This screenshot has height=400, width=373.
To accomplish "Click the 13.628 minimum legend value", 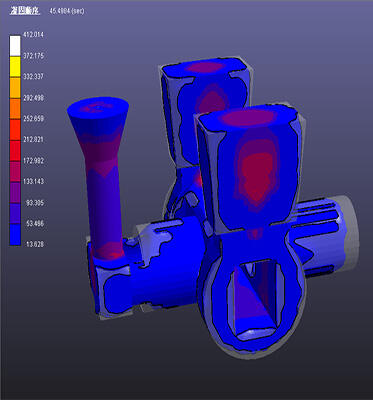I will pos(35,244).
